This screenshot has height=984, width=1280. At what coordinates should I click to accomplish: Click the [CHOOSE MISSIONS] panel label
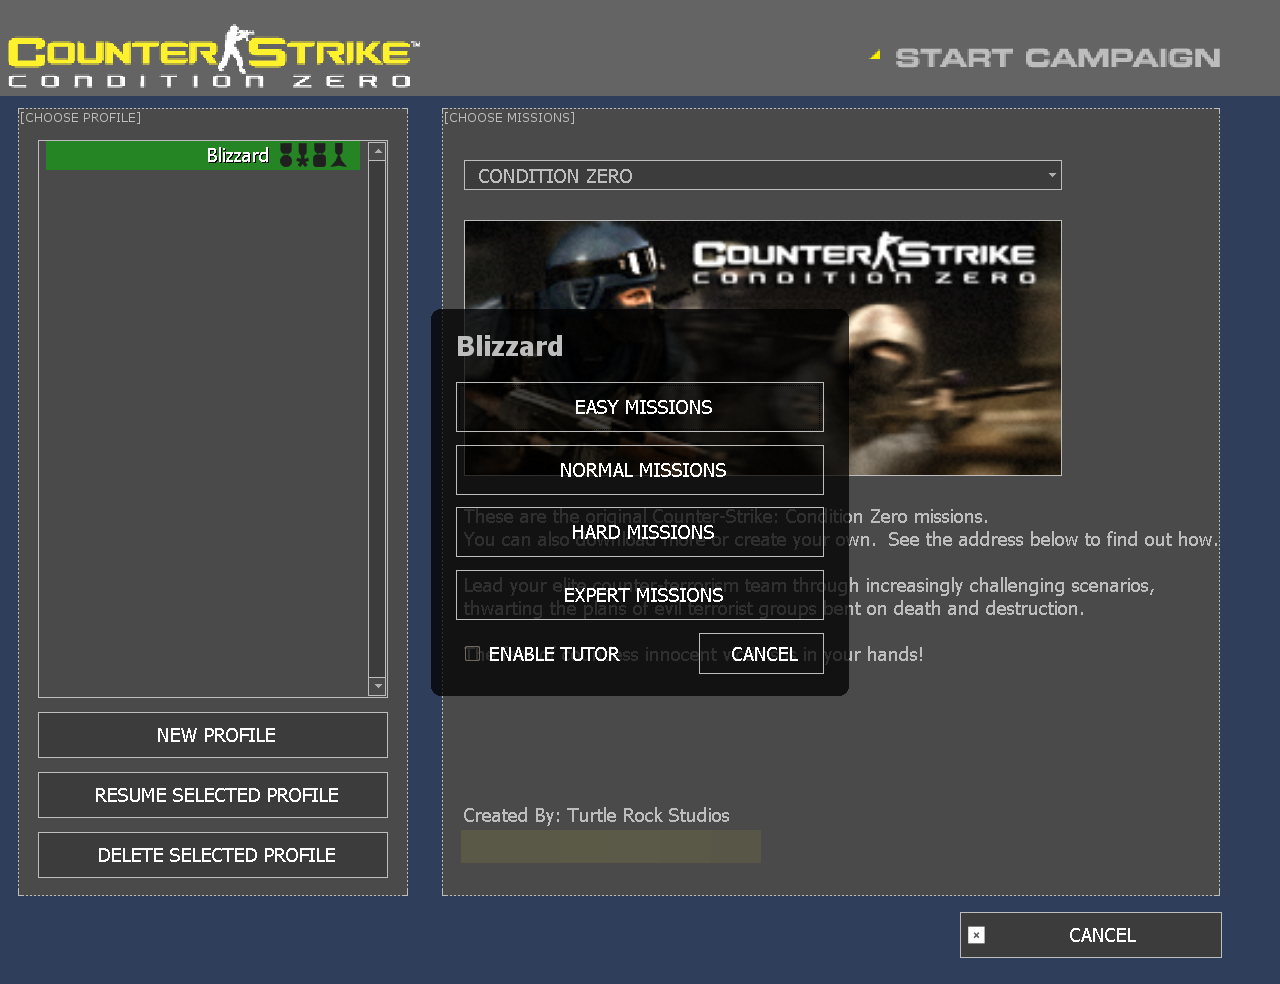point(510,117)
